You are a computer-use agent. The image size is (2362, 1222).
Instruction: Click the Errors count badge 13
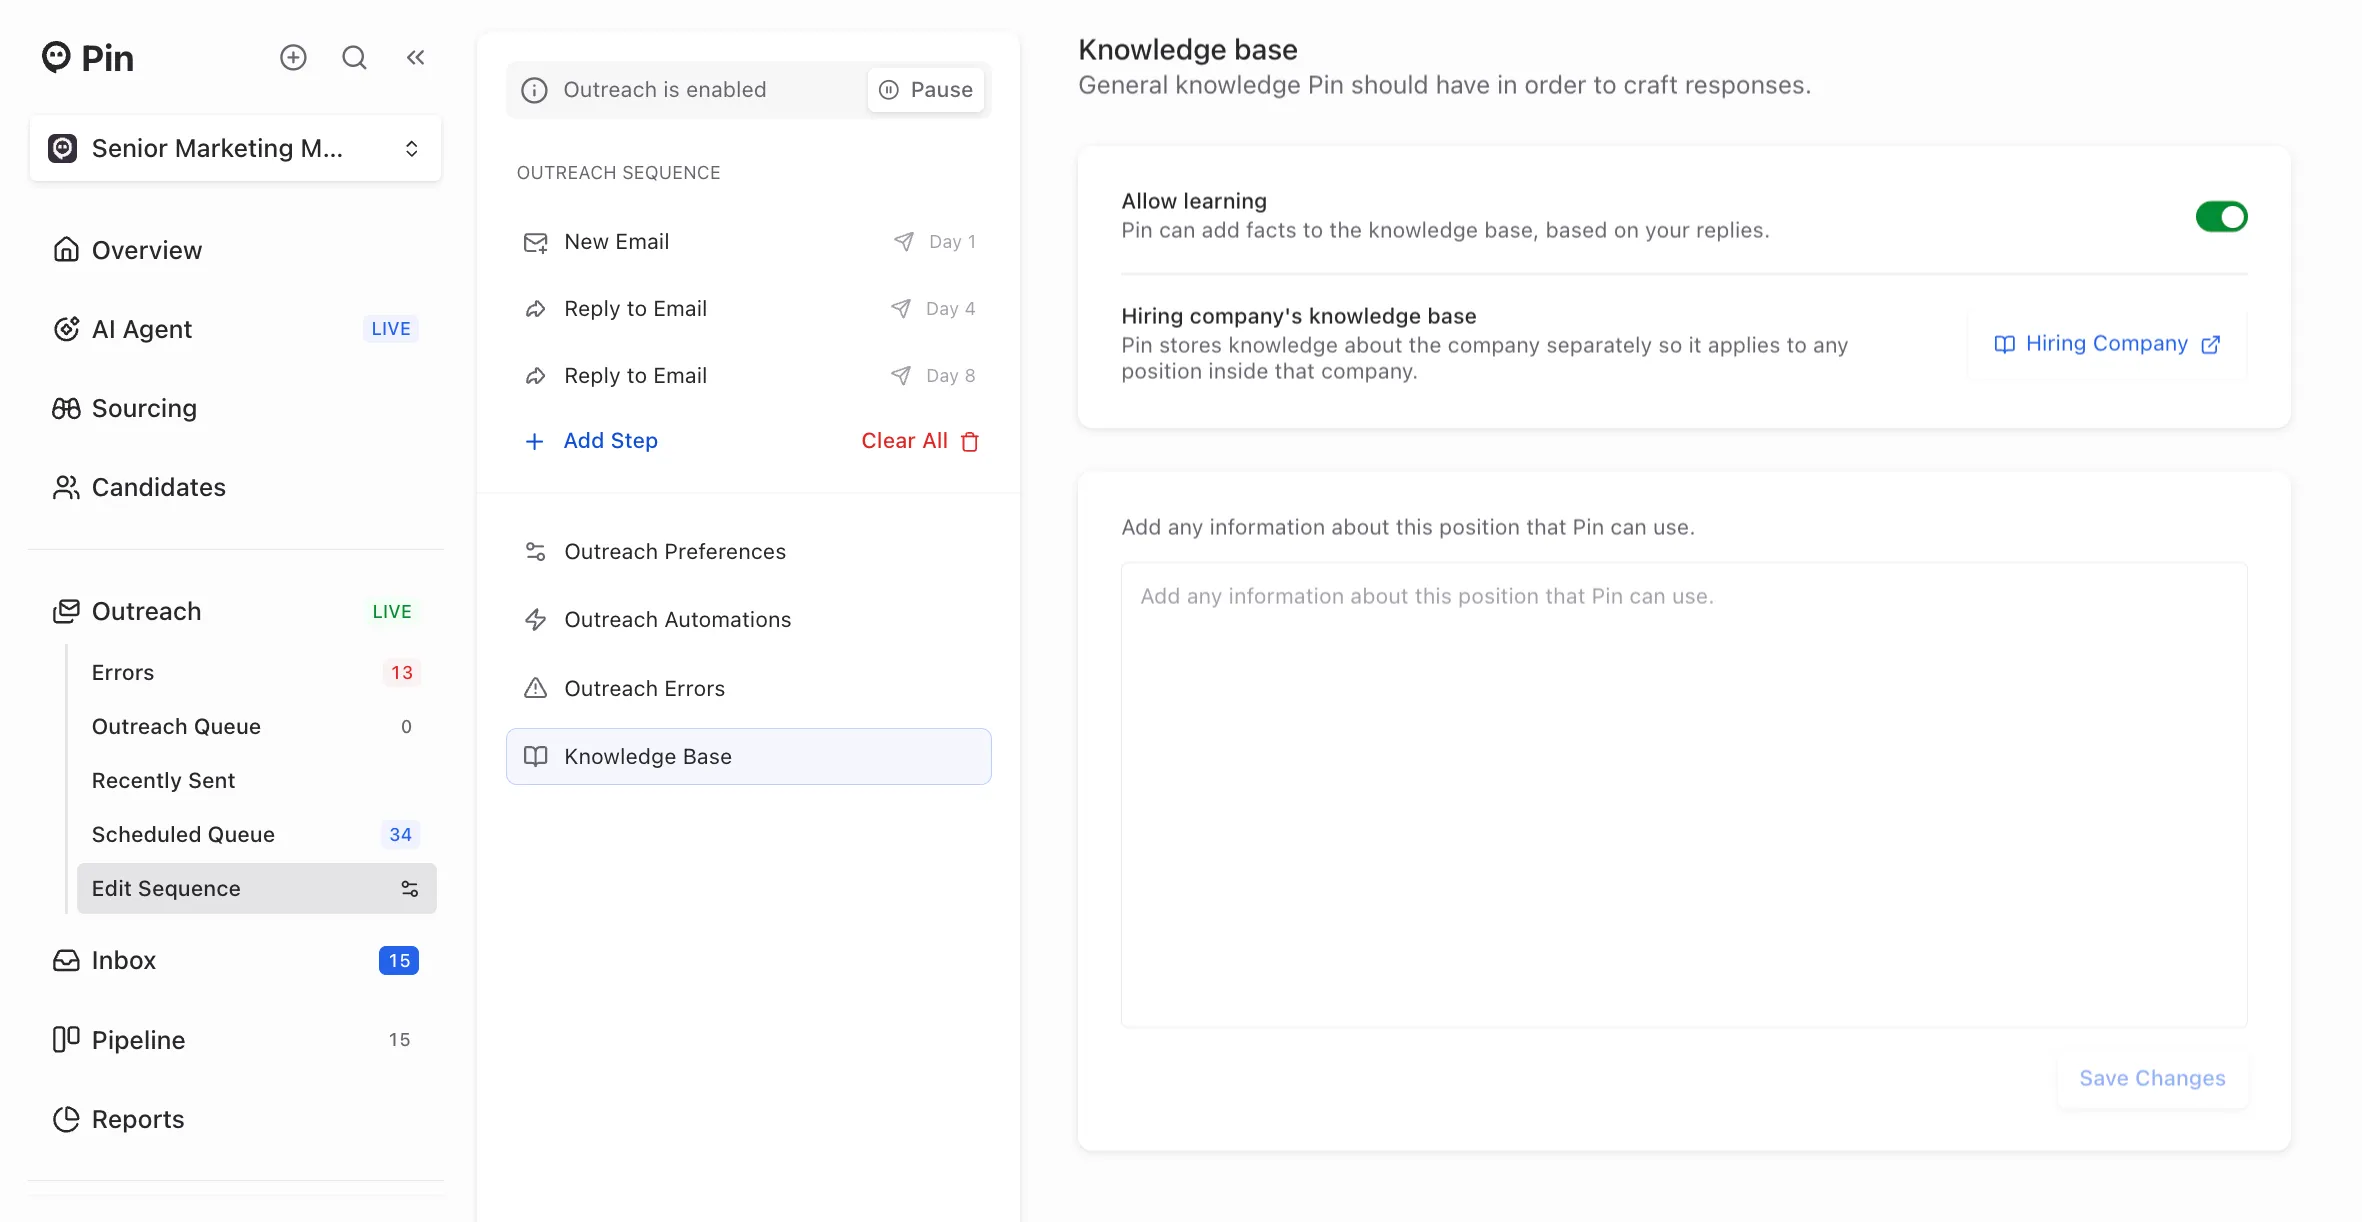pyautogui.click(x=401, y=672)
